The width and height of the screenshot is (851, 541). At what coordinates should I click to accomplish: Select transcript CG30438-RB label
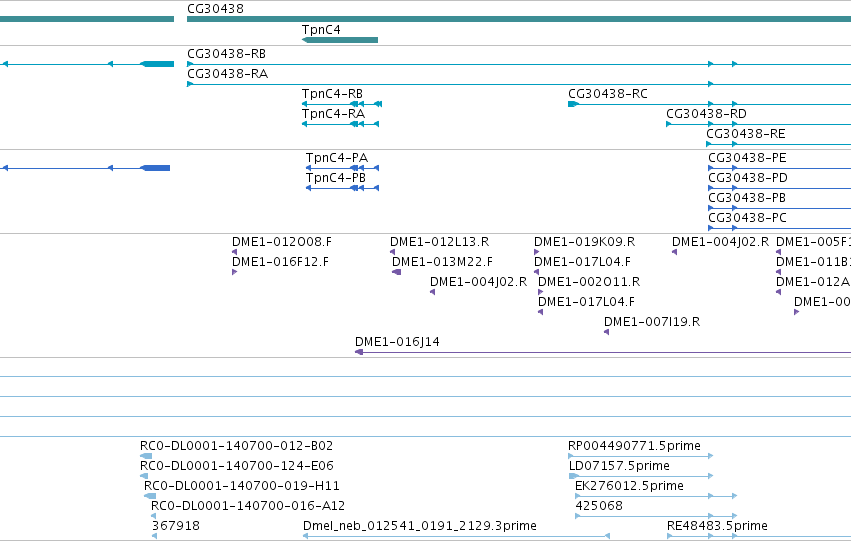pyautogui.click(x=226, y=54)
